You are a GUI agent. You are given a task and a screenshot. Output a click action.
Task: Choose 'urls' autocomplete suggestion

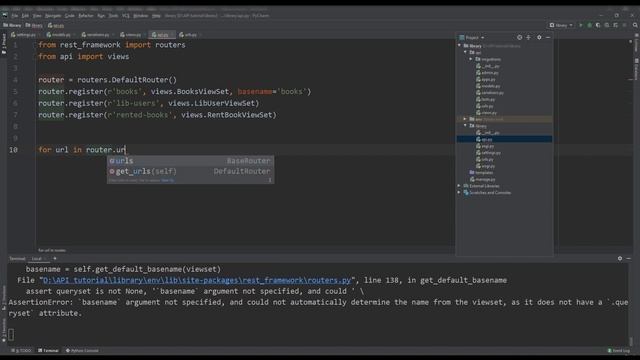[190, 161]
